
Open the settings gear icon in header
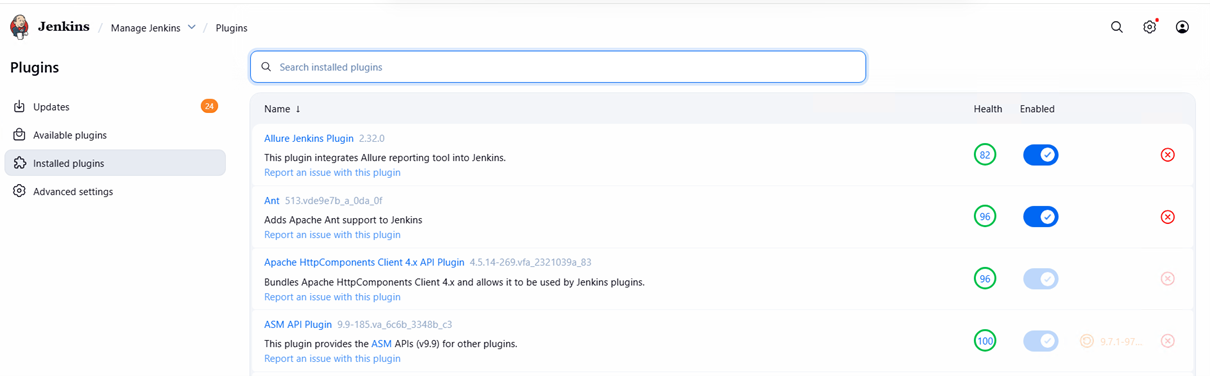click(1150, 27)
